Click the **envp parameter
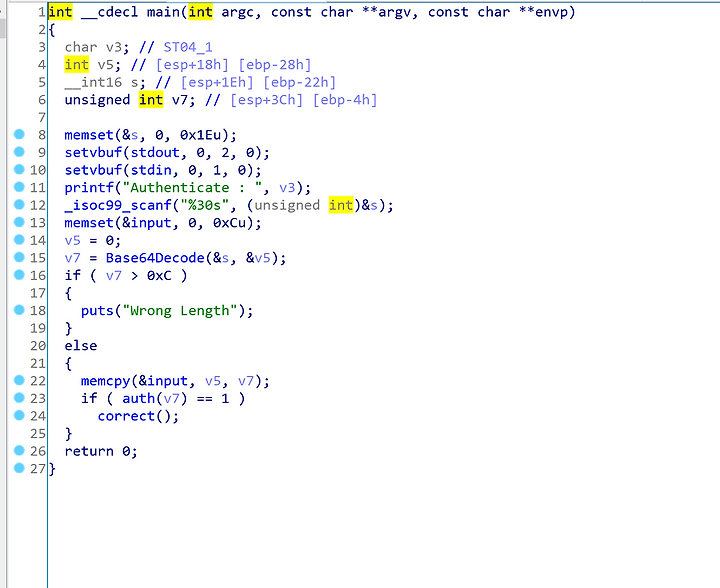This screenshot has height=588, width=720. coord(544,12)
